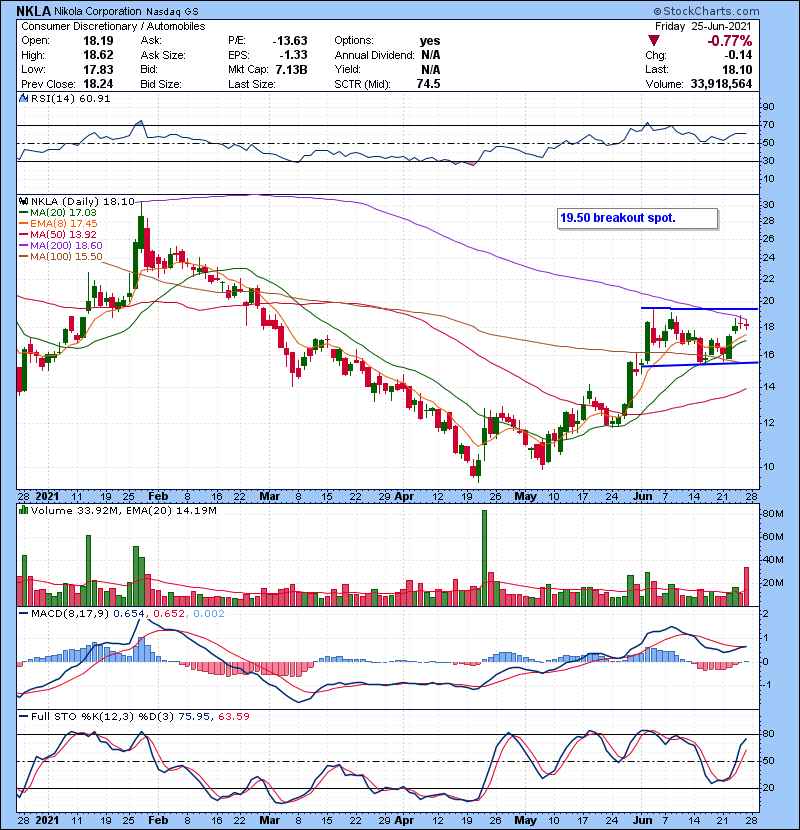The image size is (800, 830).
Task: Click the Friday 25-Jun-2021 date
Action: 703,26
